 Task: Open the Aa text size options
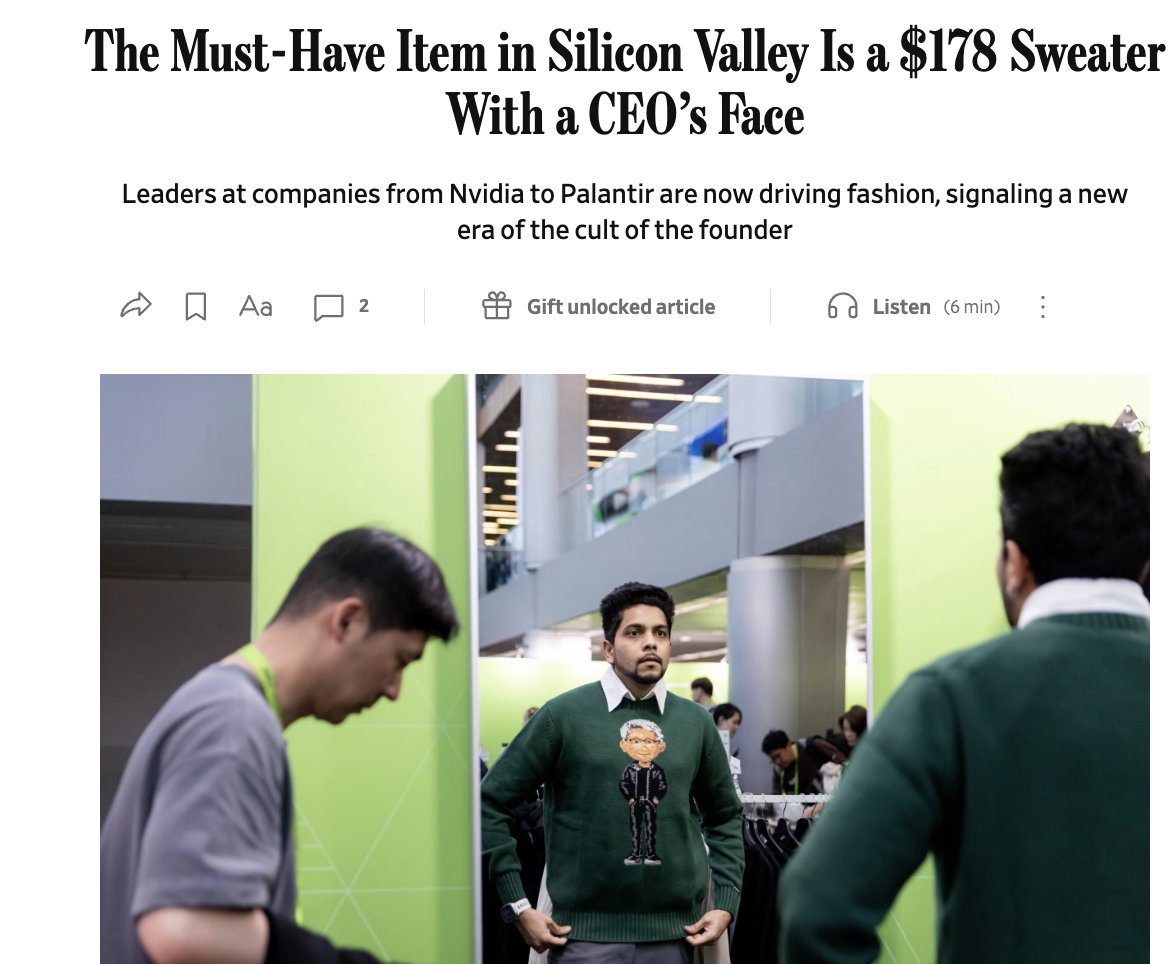coord(256,306)
